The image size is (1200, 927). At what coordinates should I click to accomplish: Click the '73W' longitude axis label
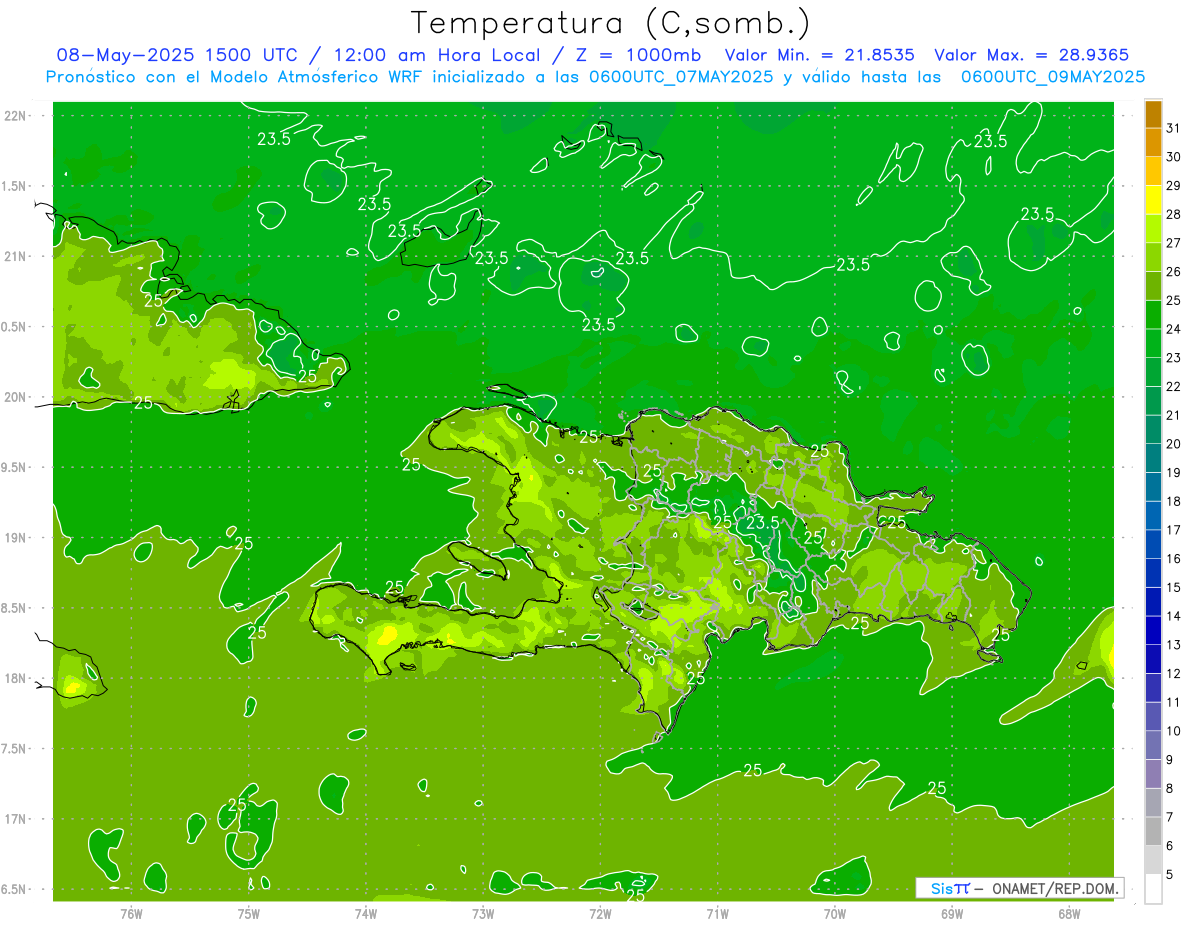click(x=483, y=914)
